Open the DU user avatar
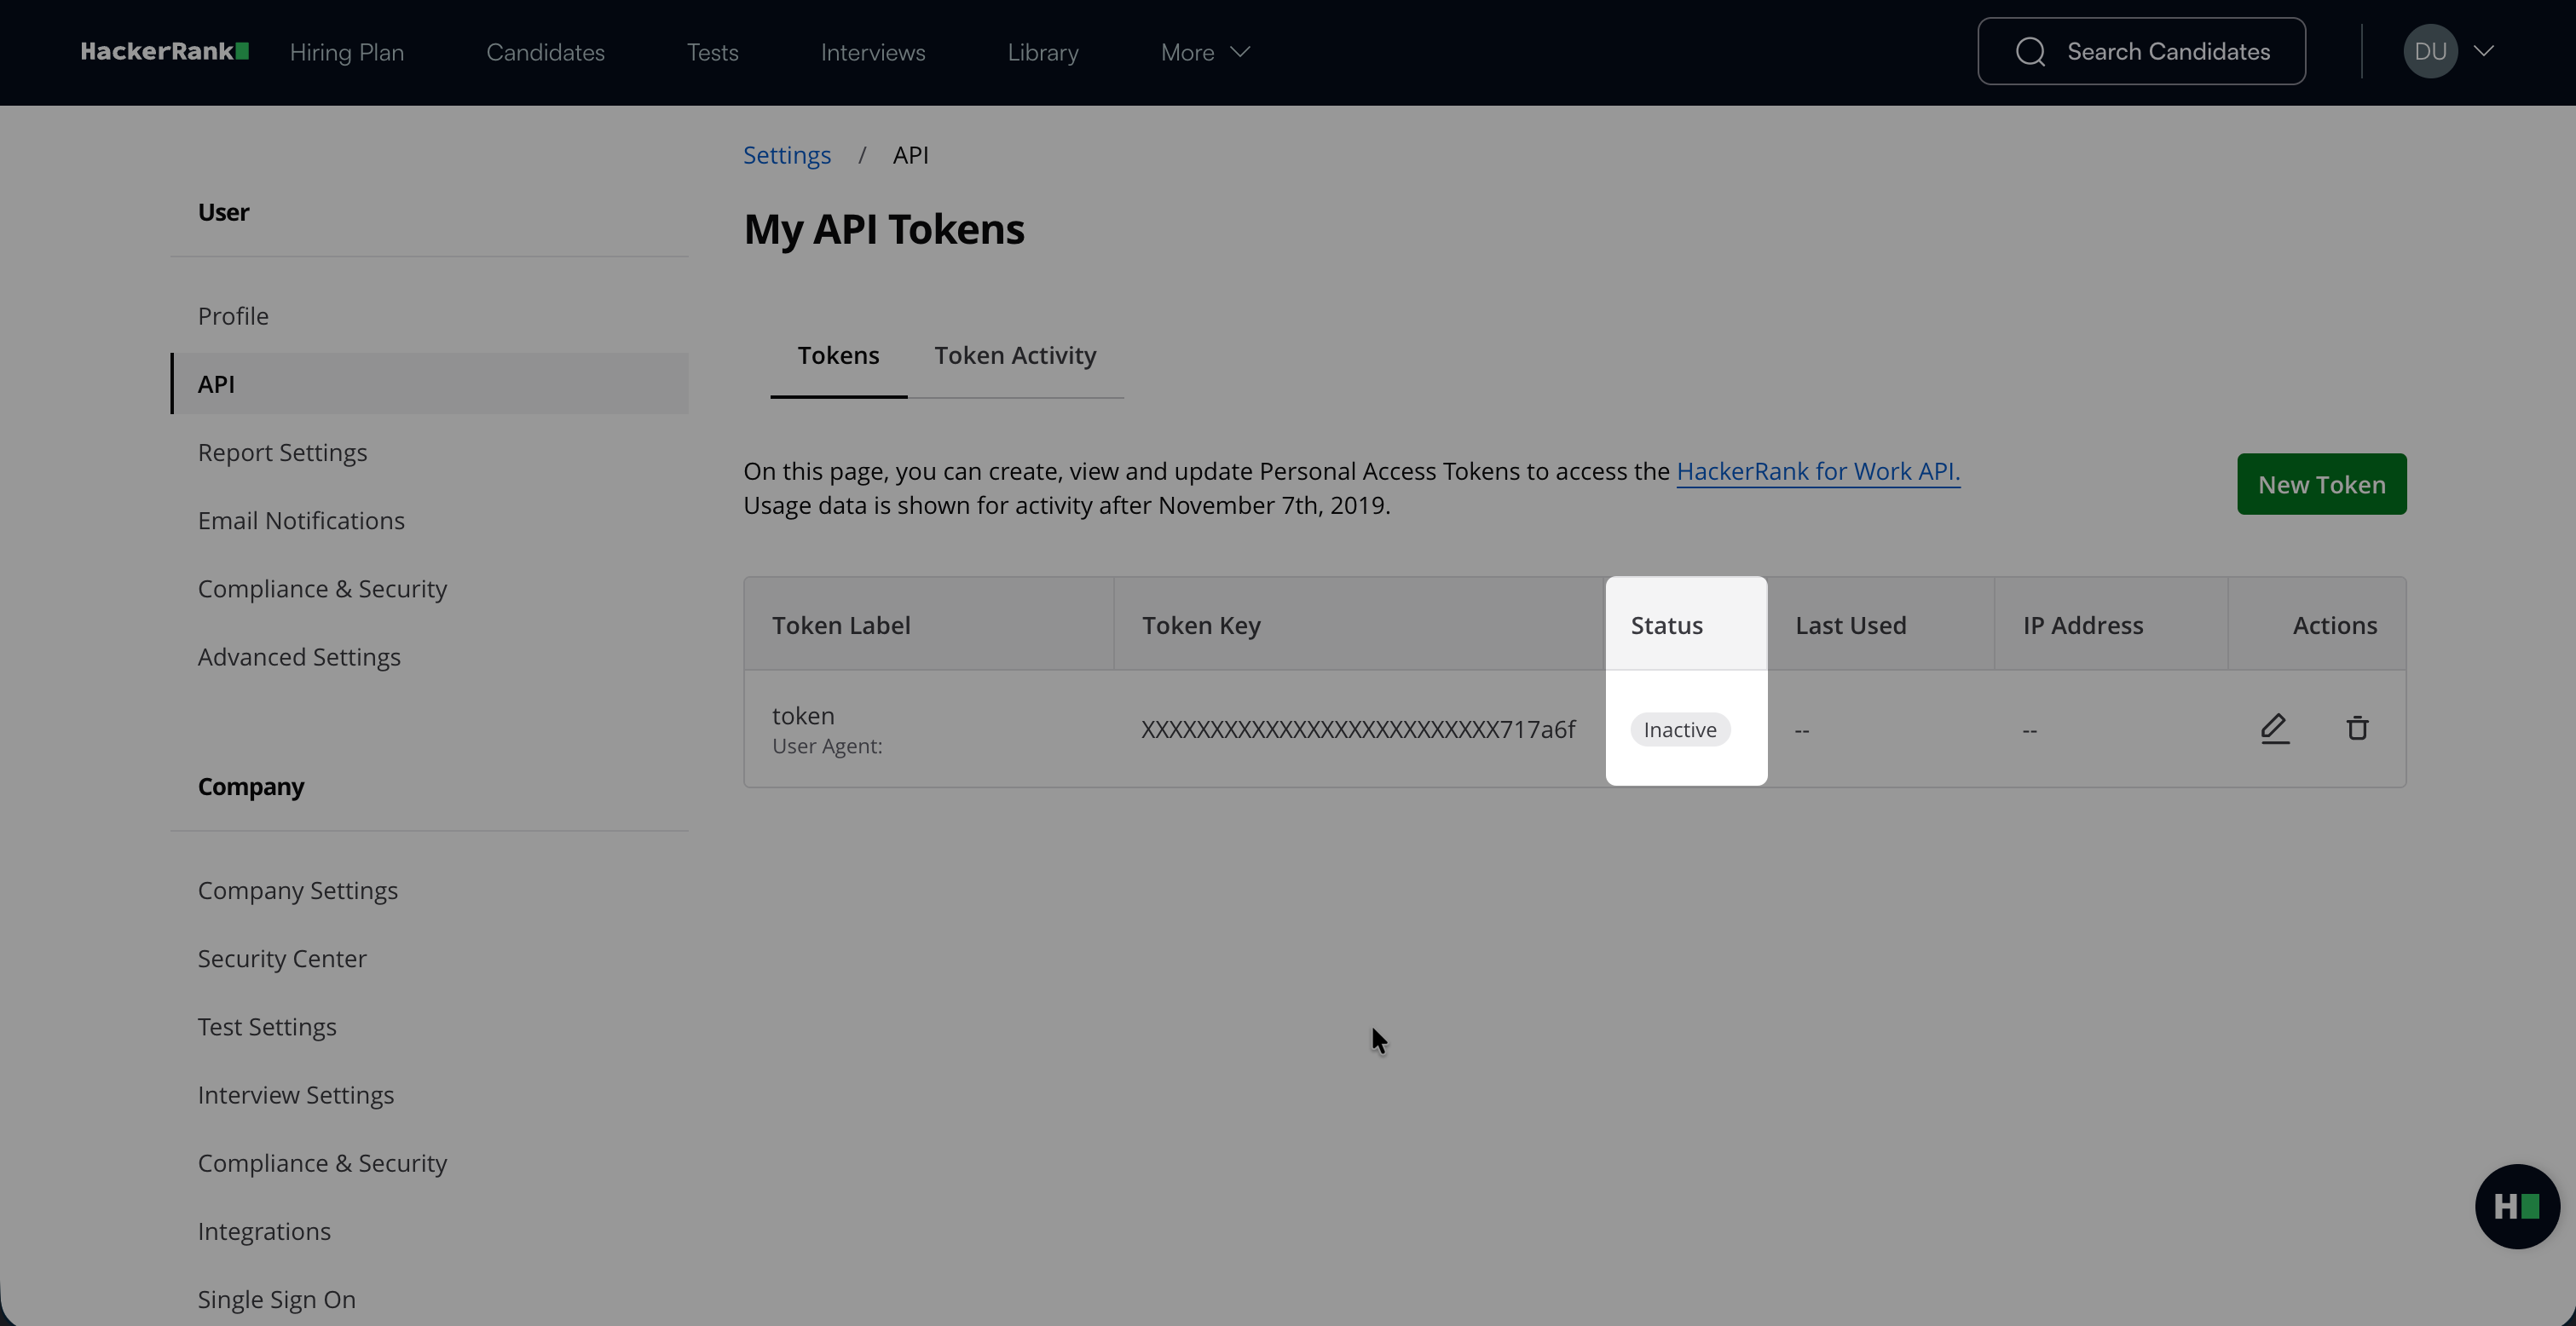Image resolution: width=2576 pixels, height=1326 pixels. click(x=2430, y=52)
